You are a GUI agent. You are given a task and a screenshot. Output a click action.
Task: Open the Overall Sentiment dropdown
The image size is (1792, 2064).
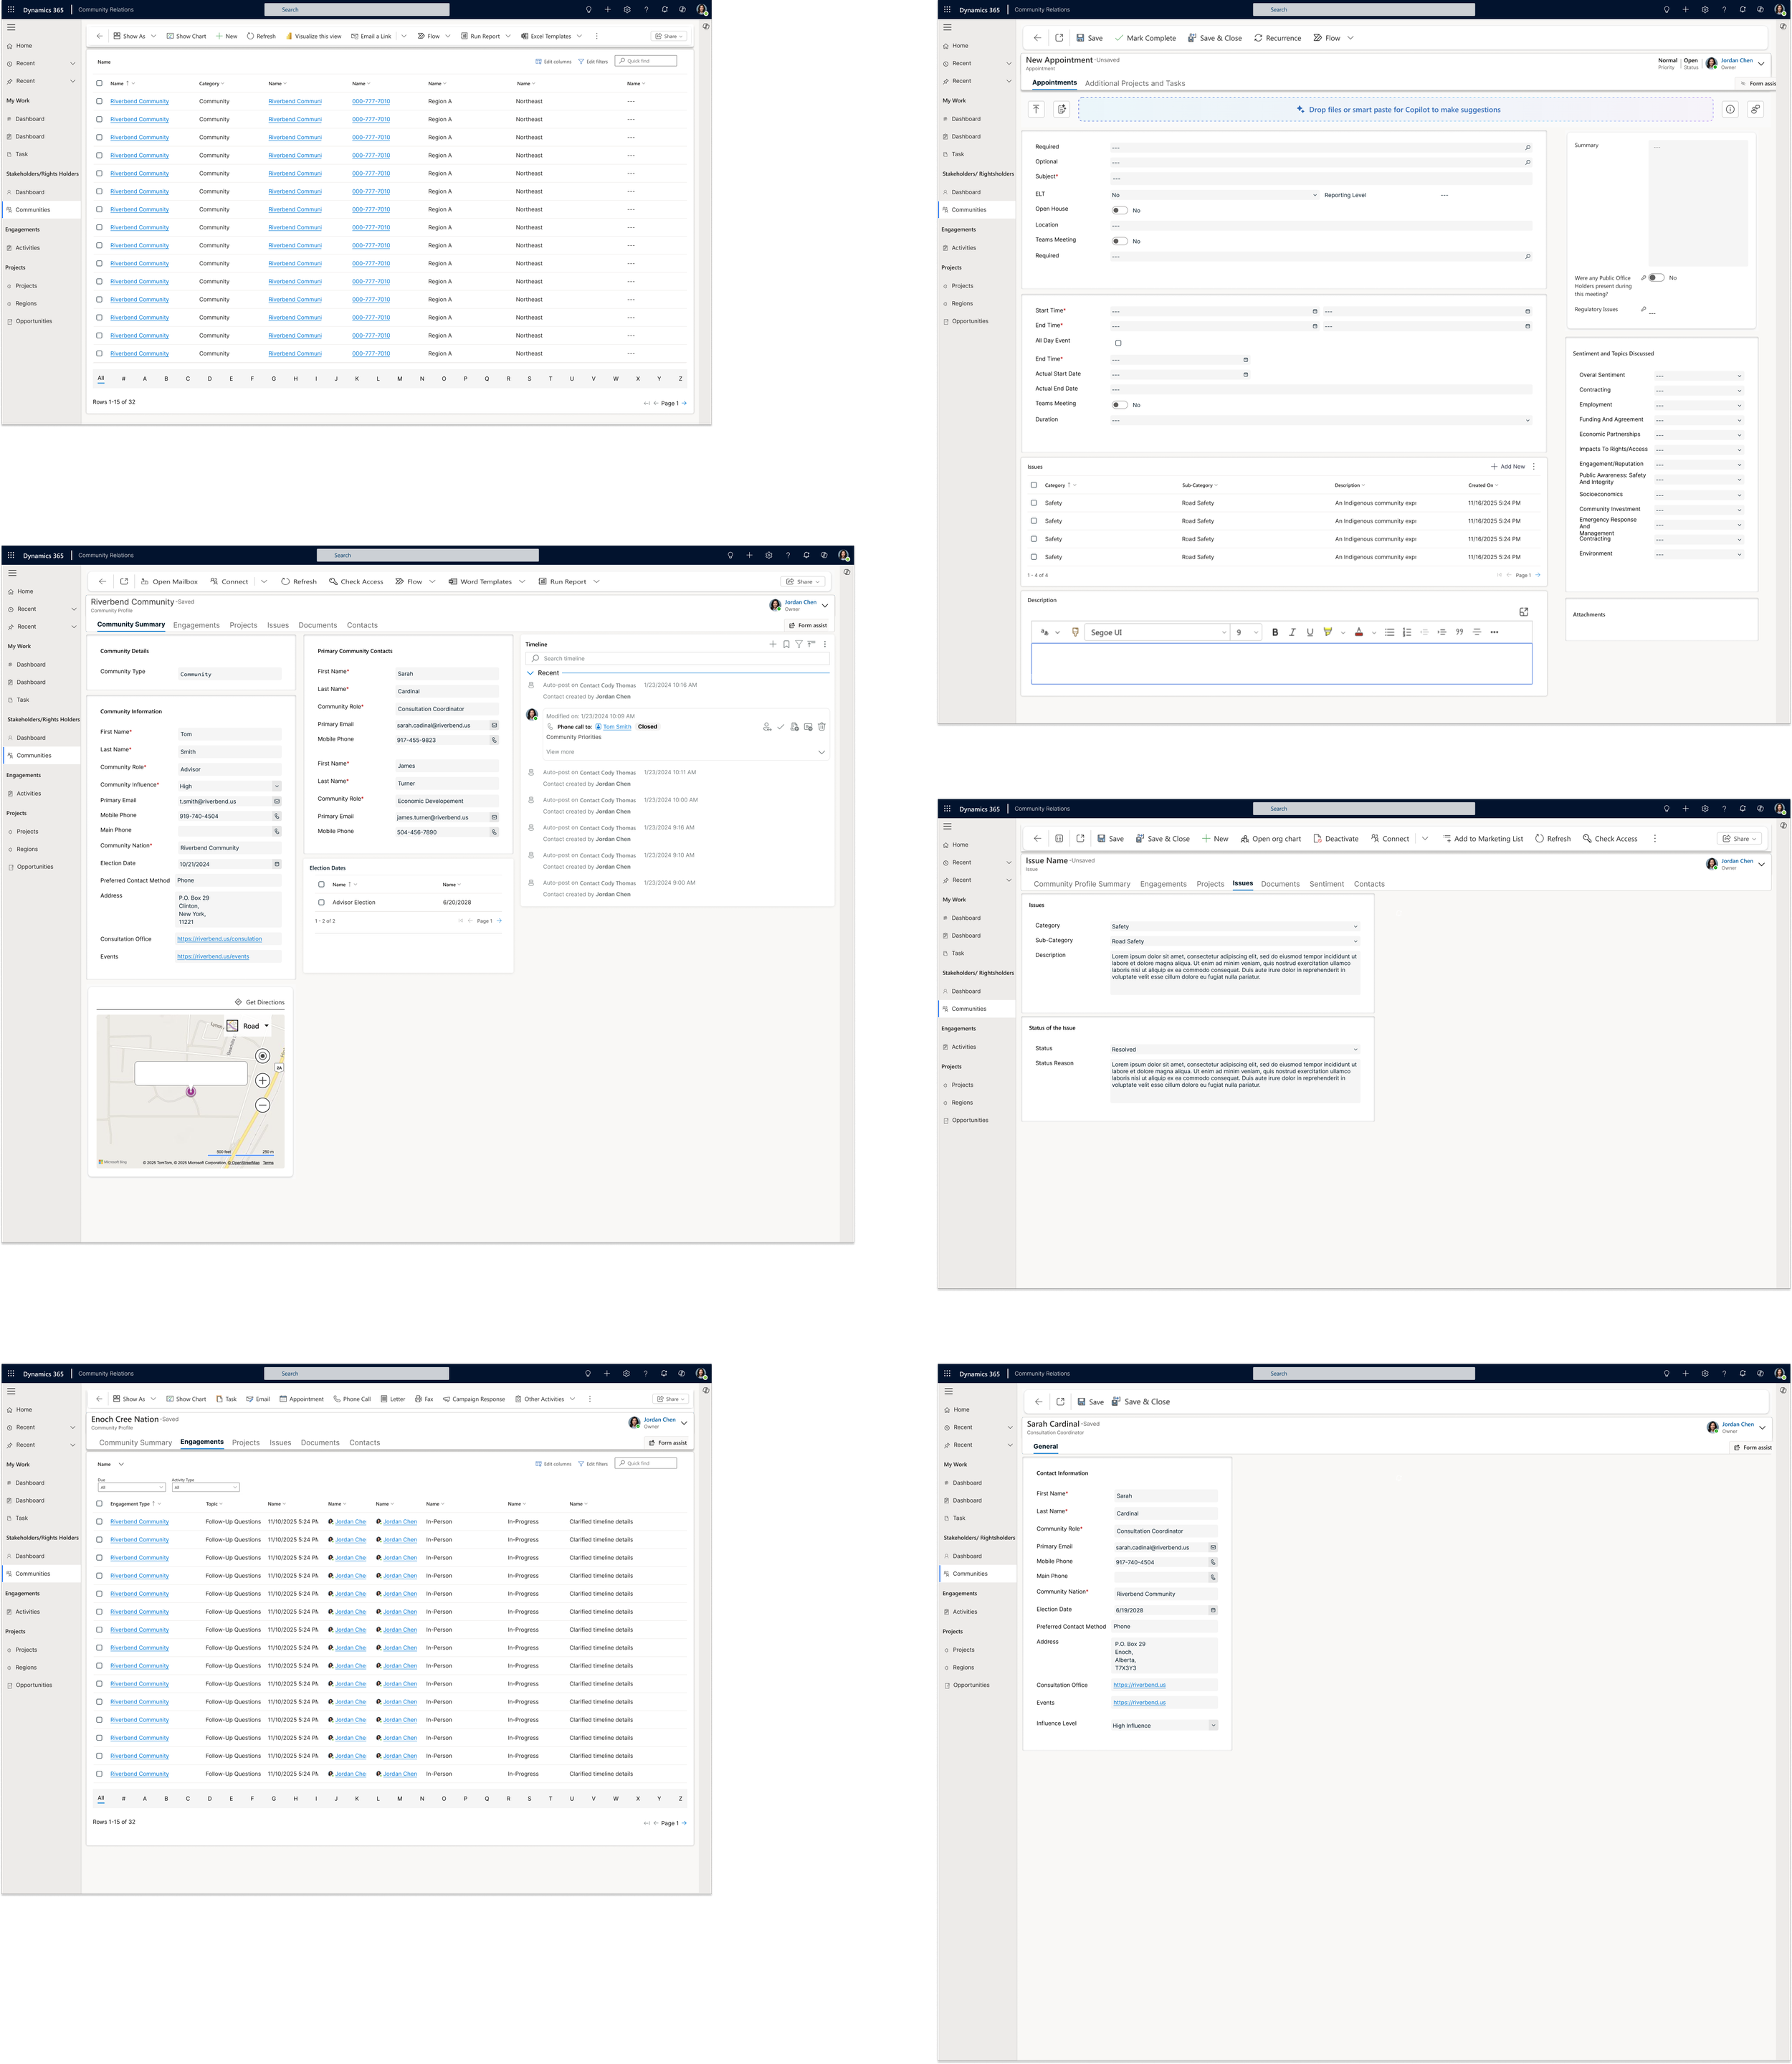click(x=1699, y=376)
